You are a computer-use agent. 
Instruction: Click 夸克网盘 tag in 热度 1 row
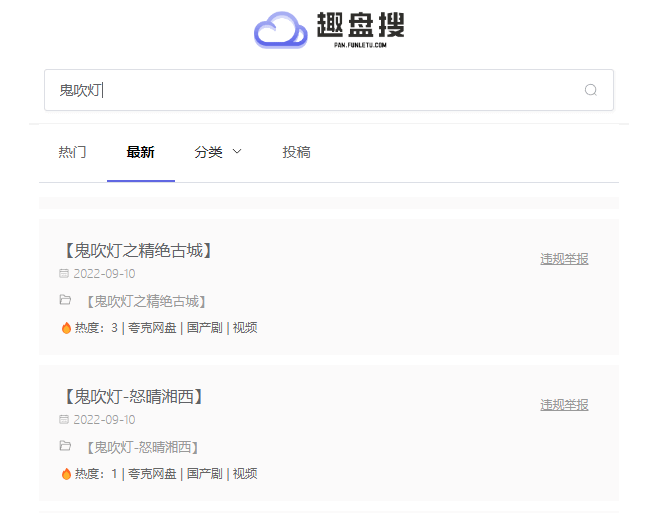152,474
